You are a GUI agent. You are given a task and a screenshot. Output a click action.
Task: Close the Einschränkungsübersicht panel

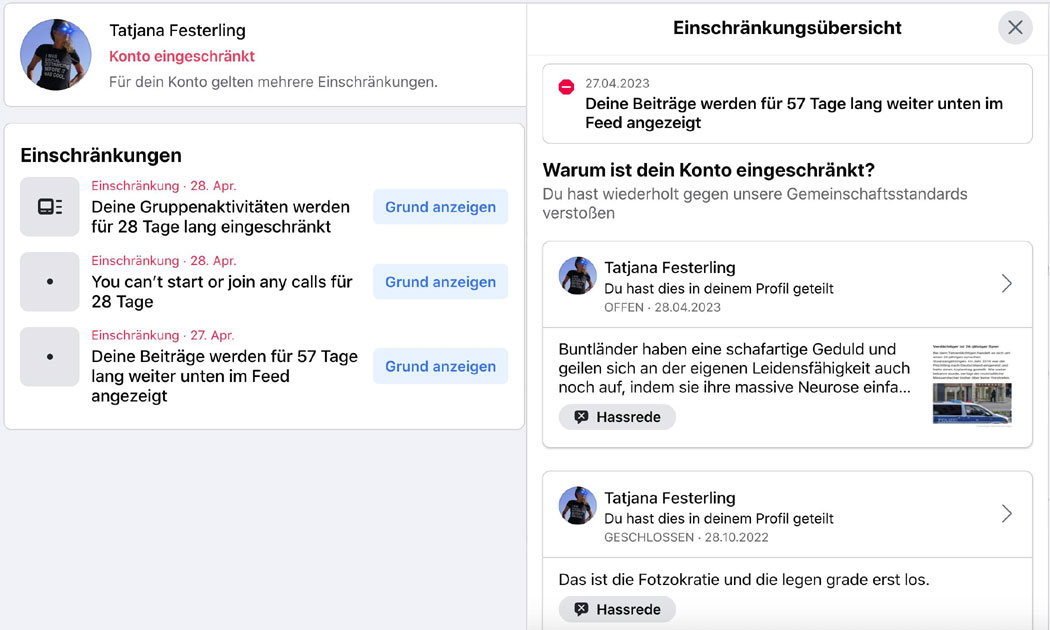pyautogui.click(x=1015, y=27)
